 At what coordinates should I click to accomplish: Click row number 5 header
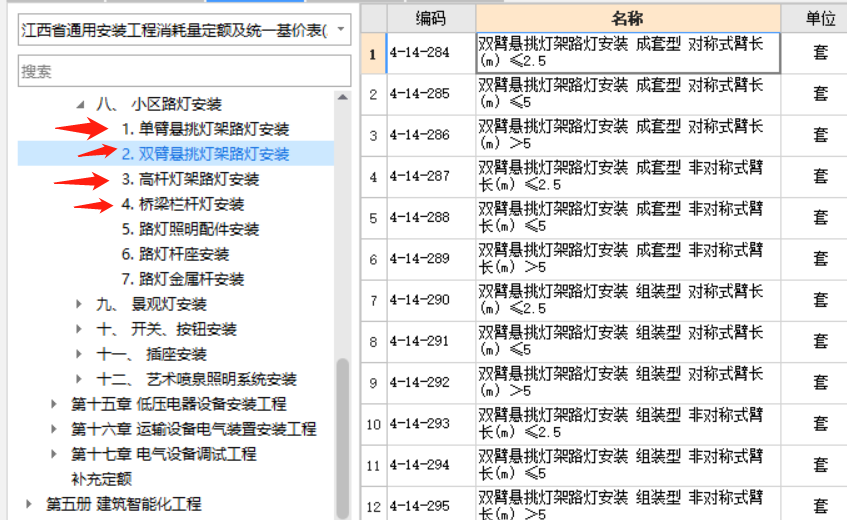373,218
